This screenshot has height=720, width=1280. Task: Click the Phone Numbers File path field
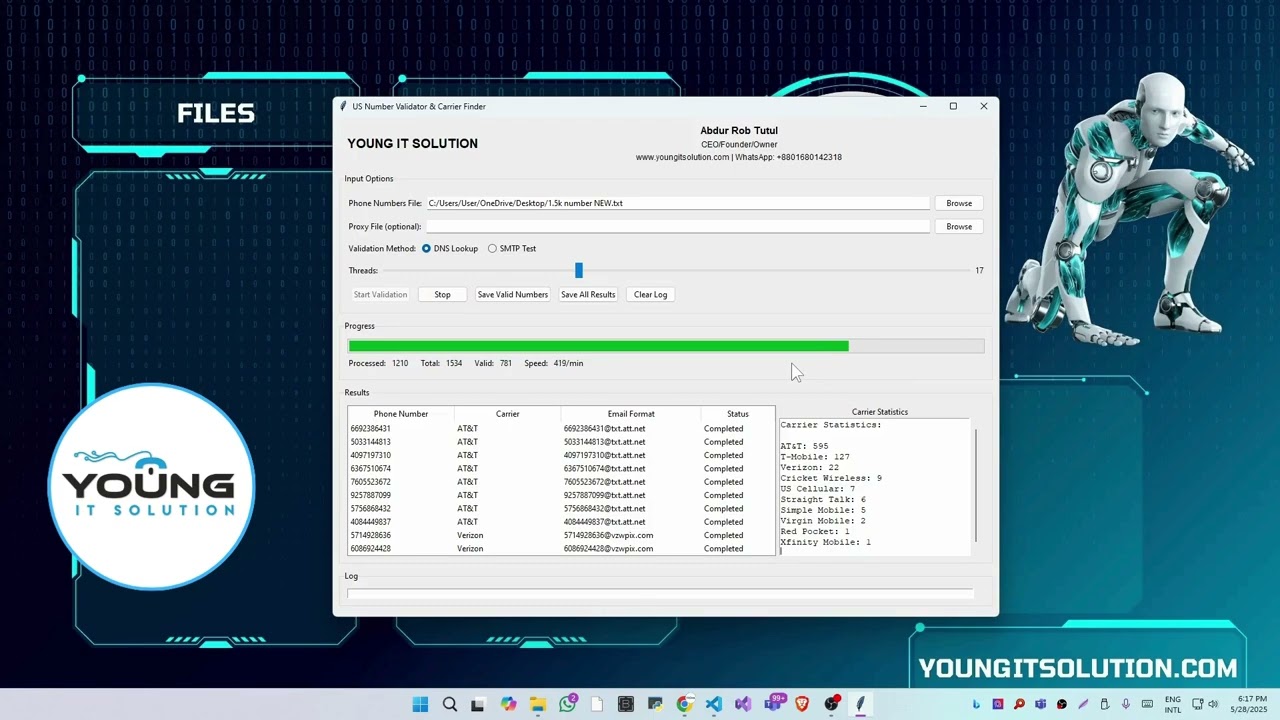pyautogui.click(x=678, y=203)
